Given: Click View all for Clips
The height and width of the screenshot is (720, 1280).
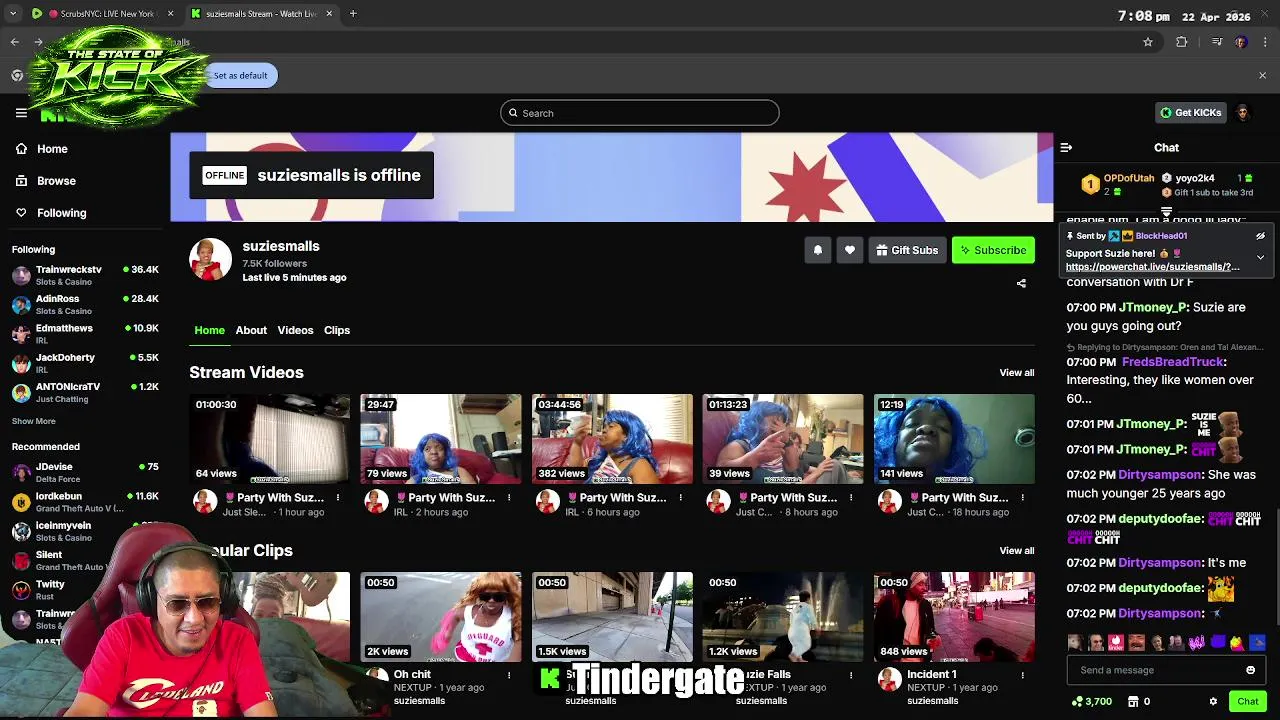Looking at the screenshot, I should (x=1016, y=551).
